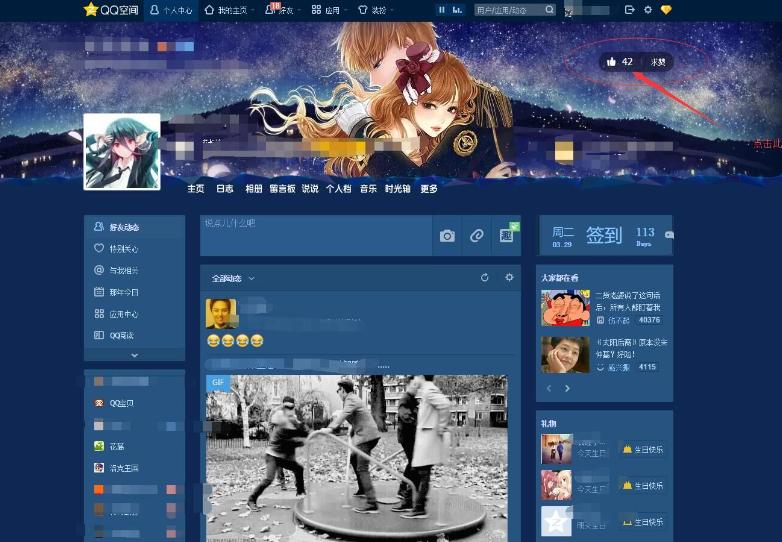Go to next 大家都在看 page
The width and height of the screenshot is (782, 542).
(x=567, y=388)
